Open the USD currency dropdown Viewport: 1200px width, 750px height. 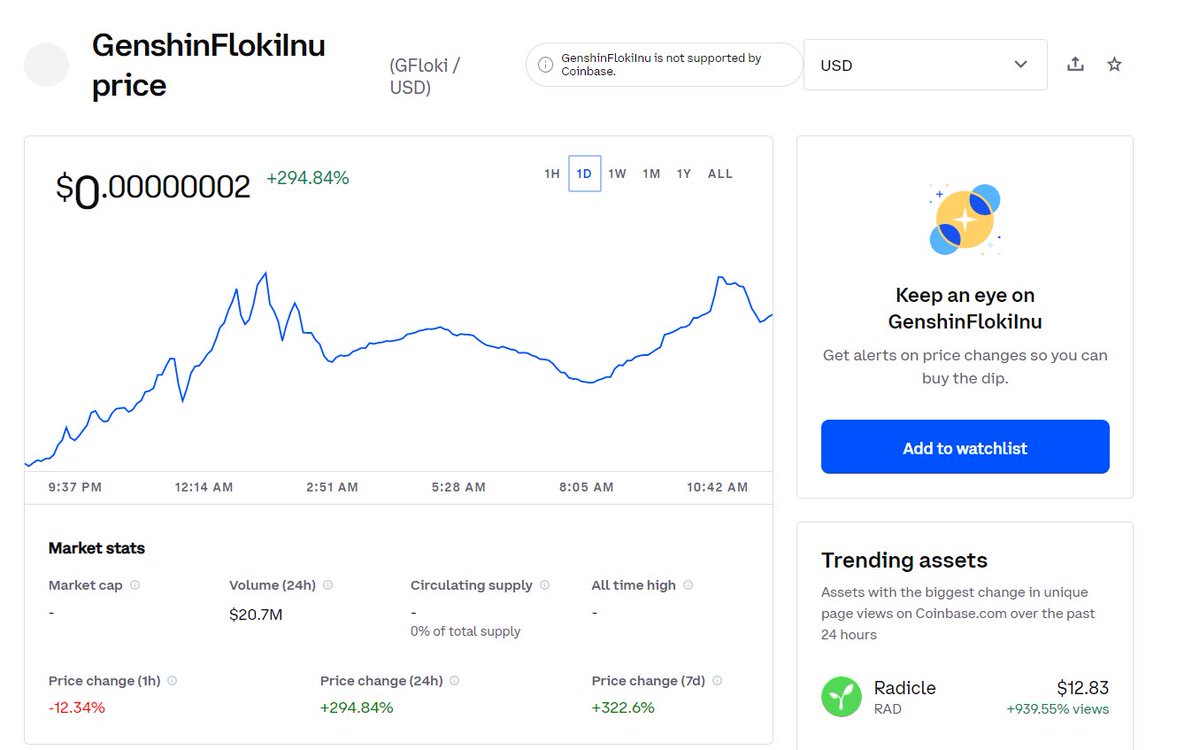[925, 65]
